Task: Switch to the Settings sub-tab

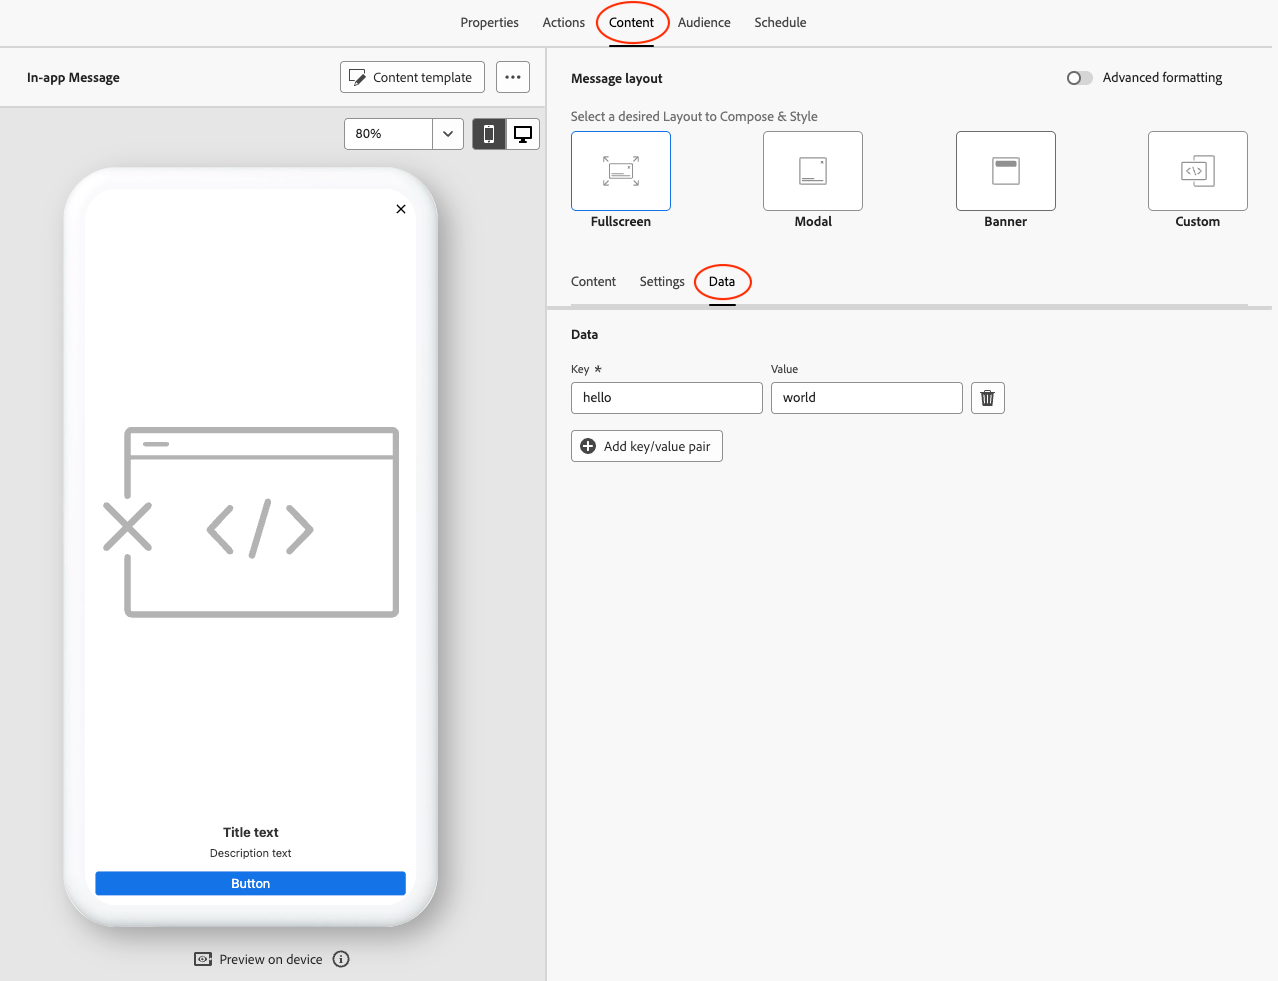Action: (662, 282)
